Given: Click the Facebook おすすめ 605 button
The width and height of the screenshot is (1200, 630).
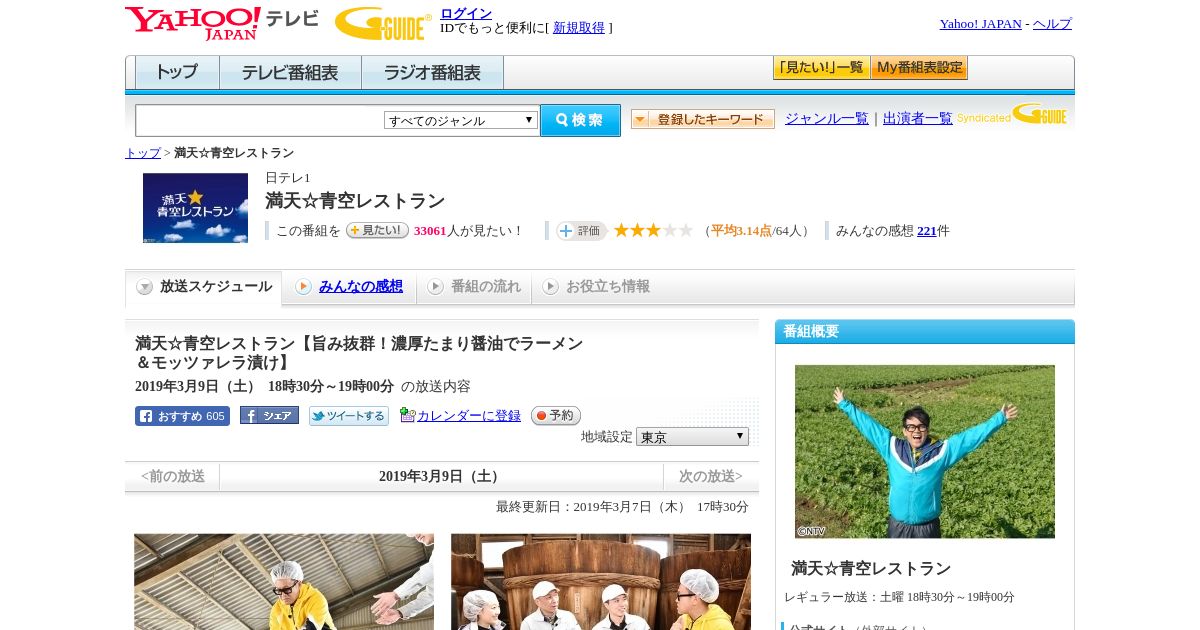Looking at the screenshot, I should [x=182, y=416].
